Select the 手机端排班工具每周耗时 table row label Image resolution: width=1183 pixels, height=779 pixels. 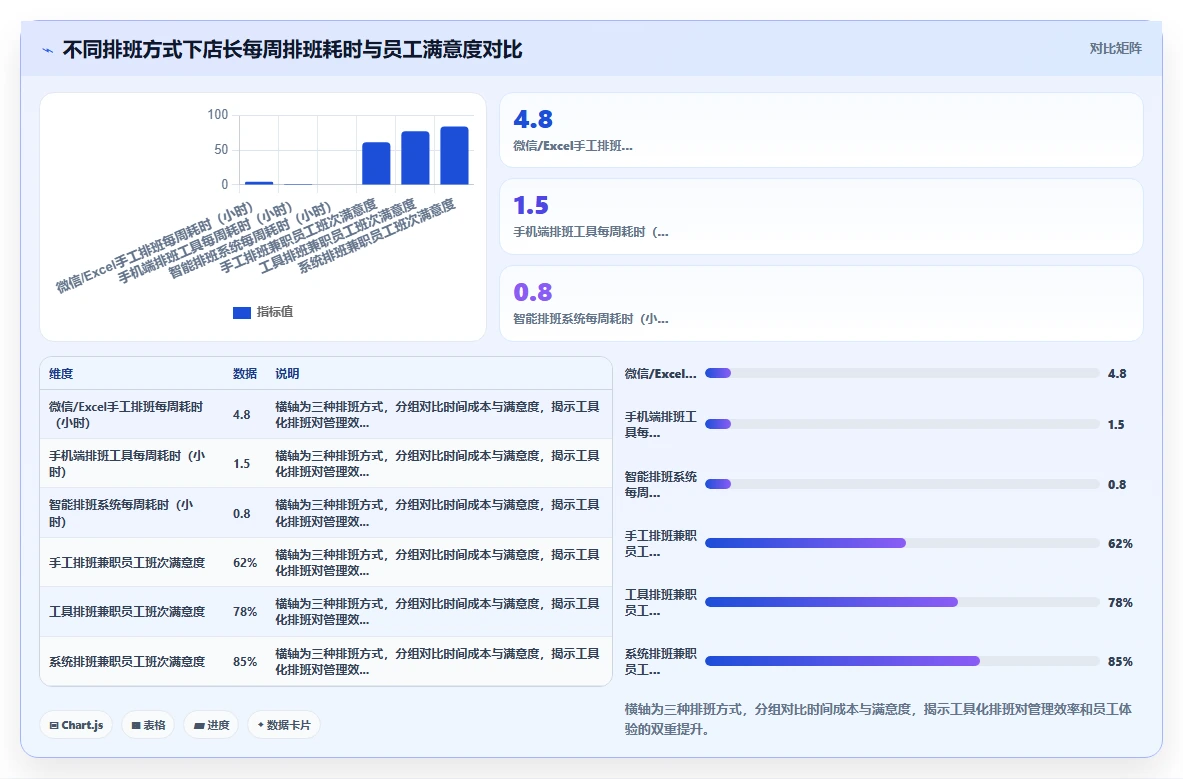pyautogui.click(x=127, y=463)
